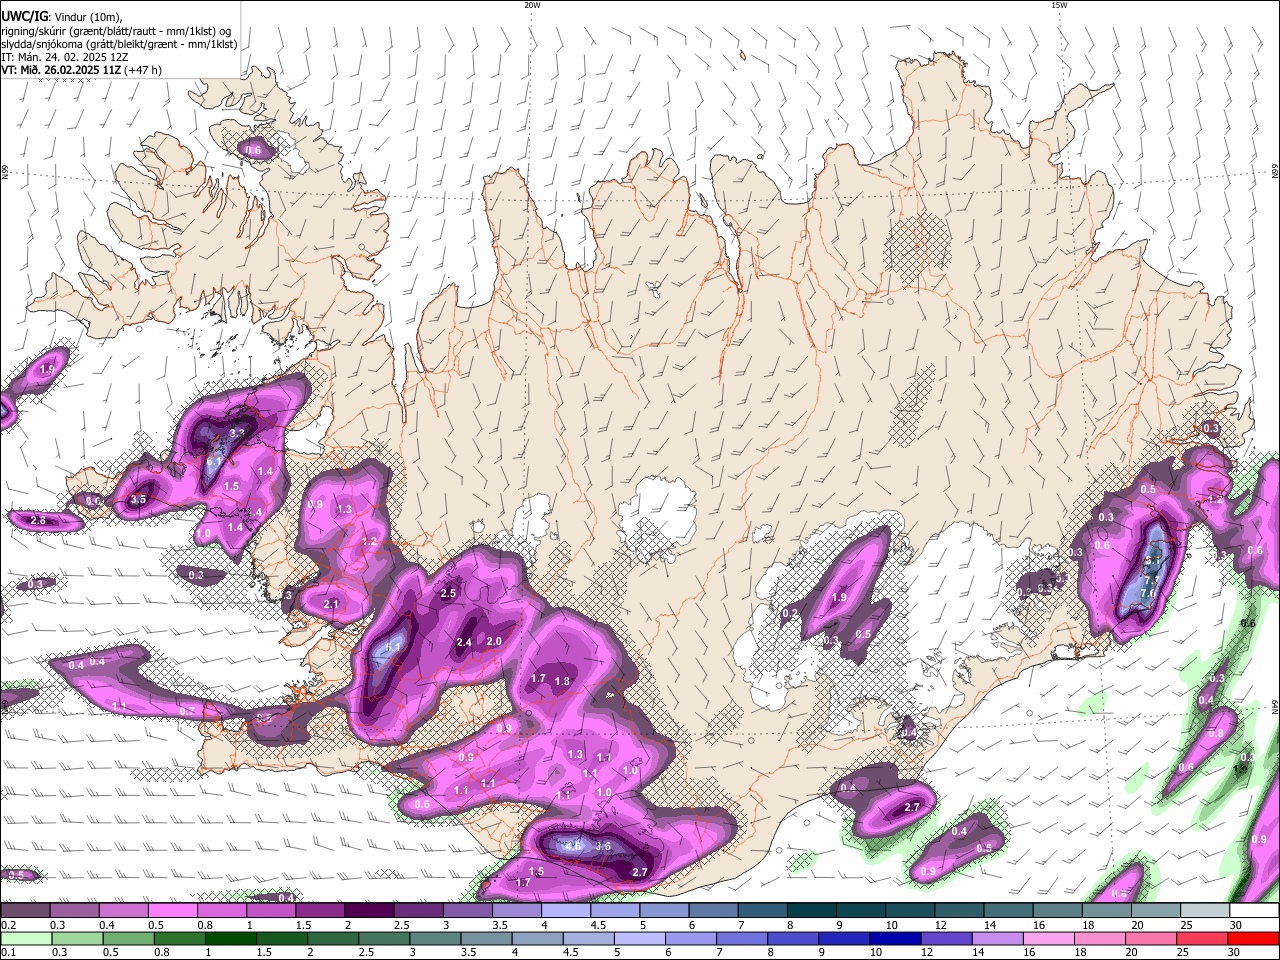Screen dimensions: 1280x960
Task: Click the '15W' longitude label
Action: pyautogui.click(x=1059, y=5)
